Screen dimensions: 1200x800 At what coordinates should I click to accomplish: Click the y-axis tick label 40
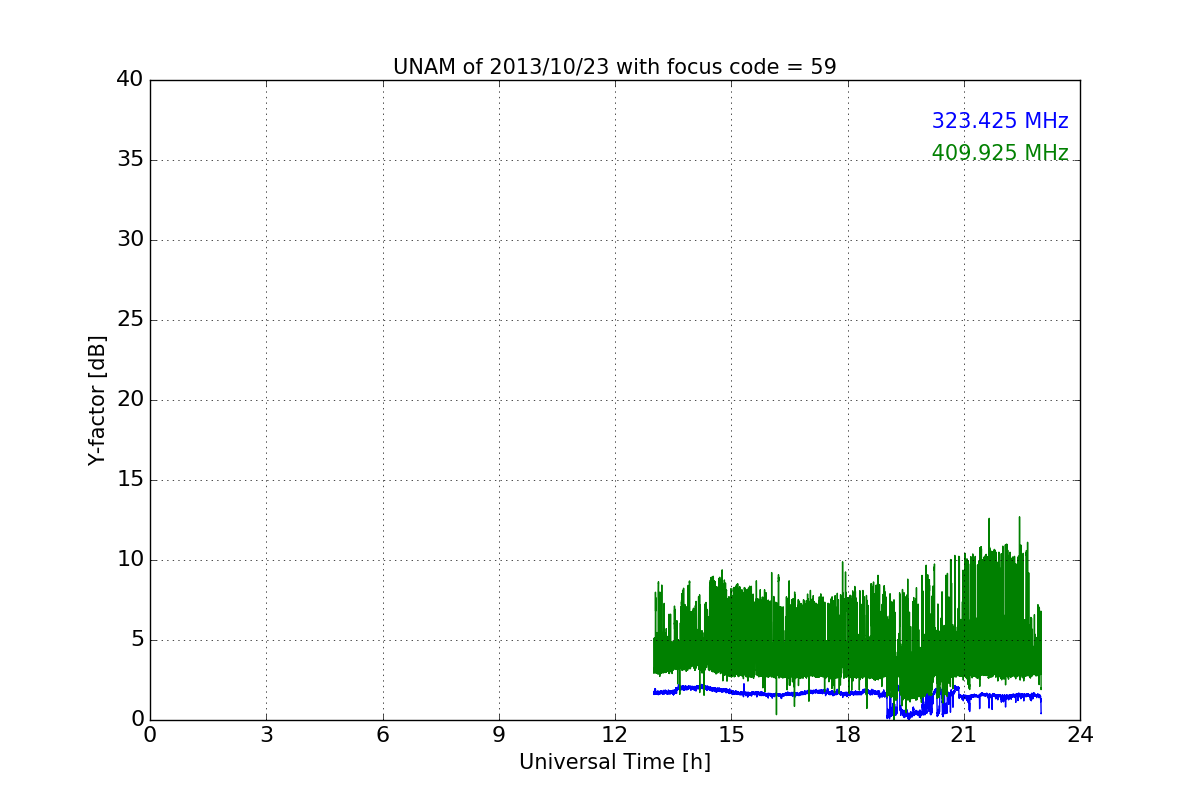click(x=130, y=80)
